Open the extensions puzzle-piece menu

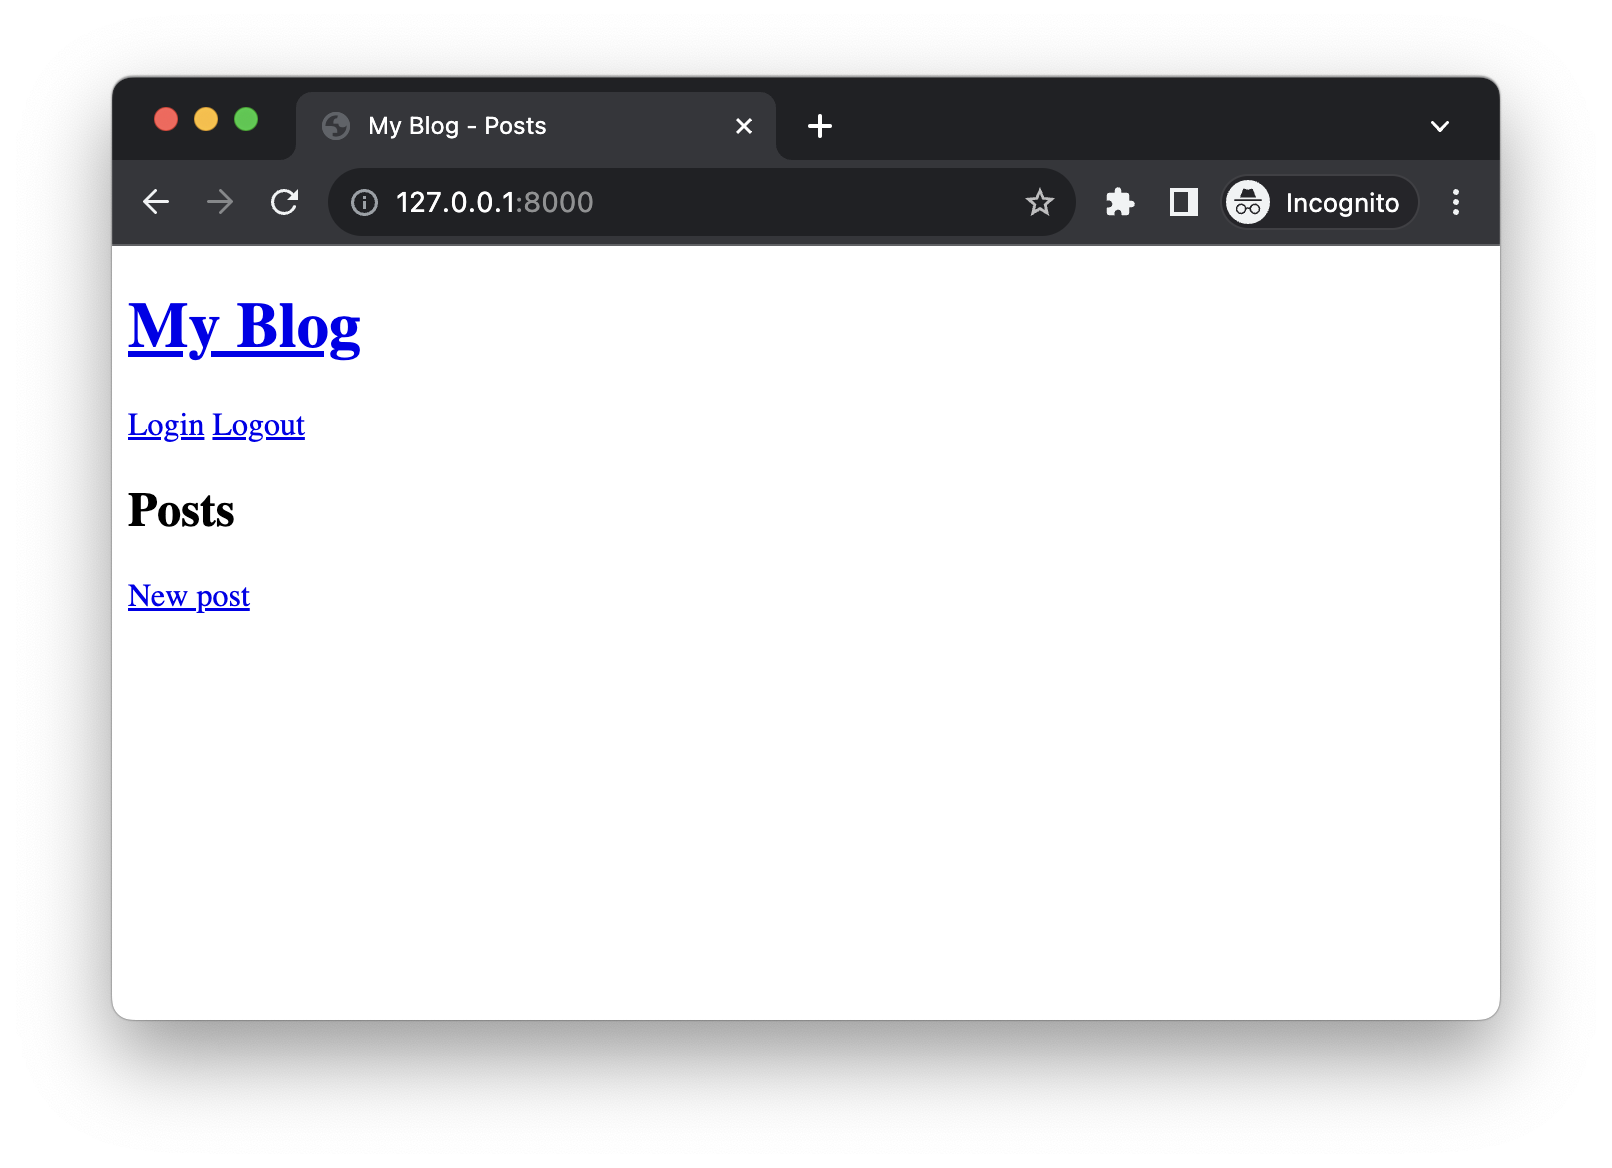click(1120, 202)
